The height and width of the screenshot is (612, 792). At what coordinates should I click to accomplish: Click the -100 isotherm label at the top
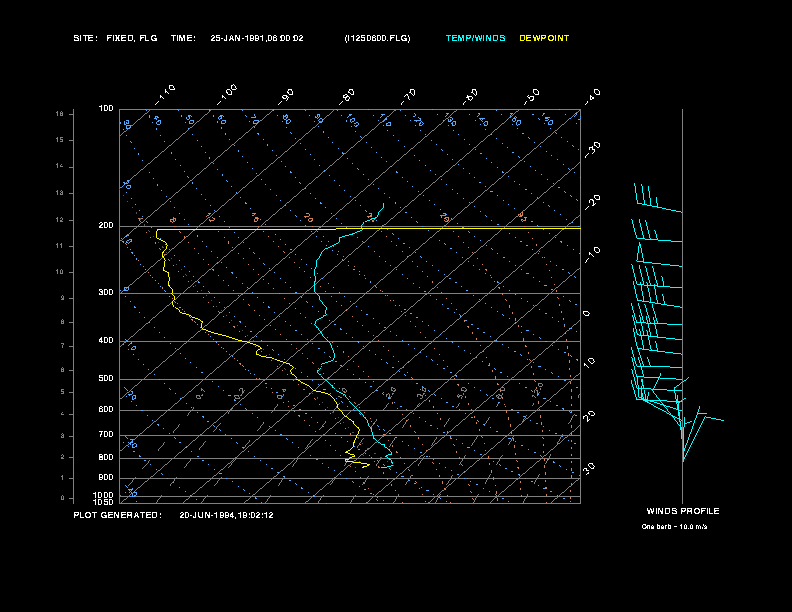tap(227, 95)
